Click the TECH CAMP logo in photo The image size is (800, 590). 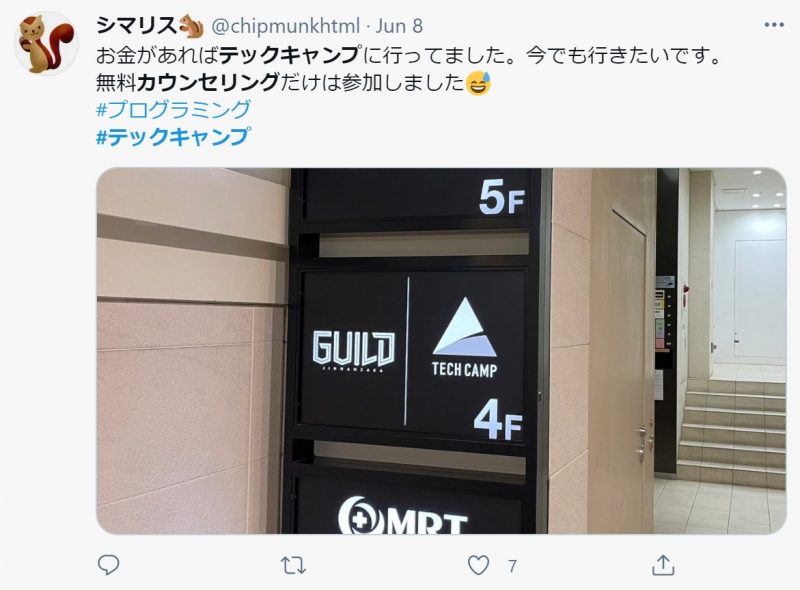(x=464, y=338)
